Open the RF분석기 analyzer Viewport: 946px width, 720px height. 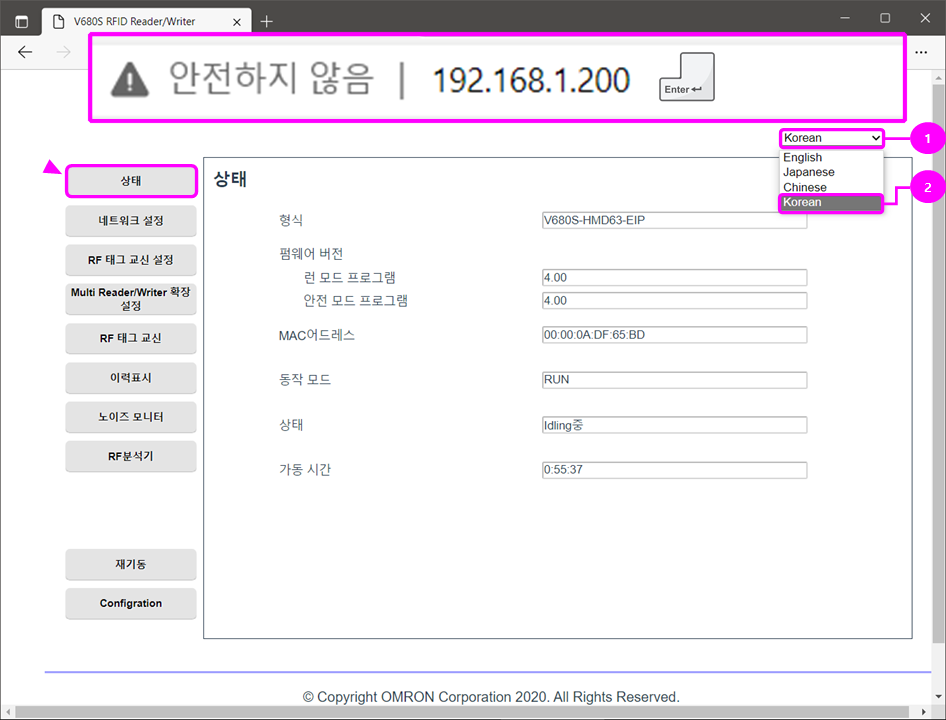pos(131,456)
